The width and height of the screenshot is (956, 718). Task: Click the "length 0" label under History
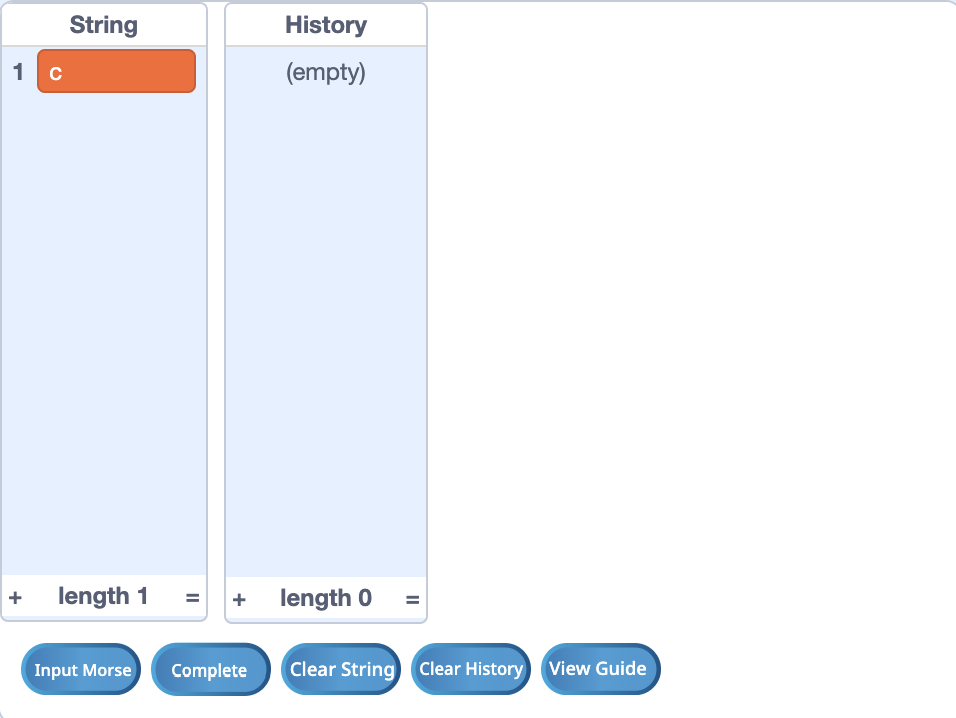[326, 599]
